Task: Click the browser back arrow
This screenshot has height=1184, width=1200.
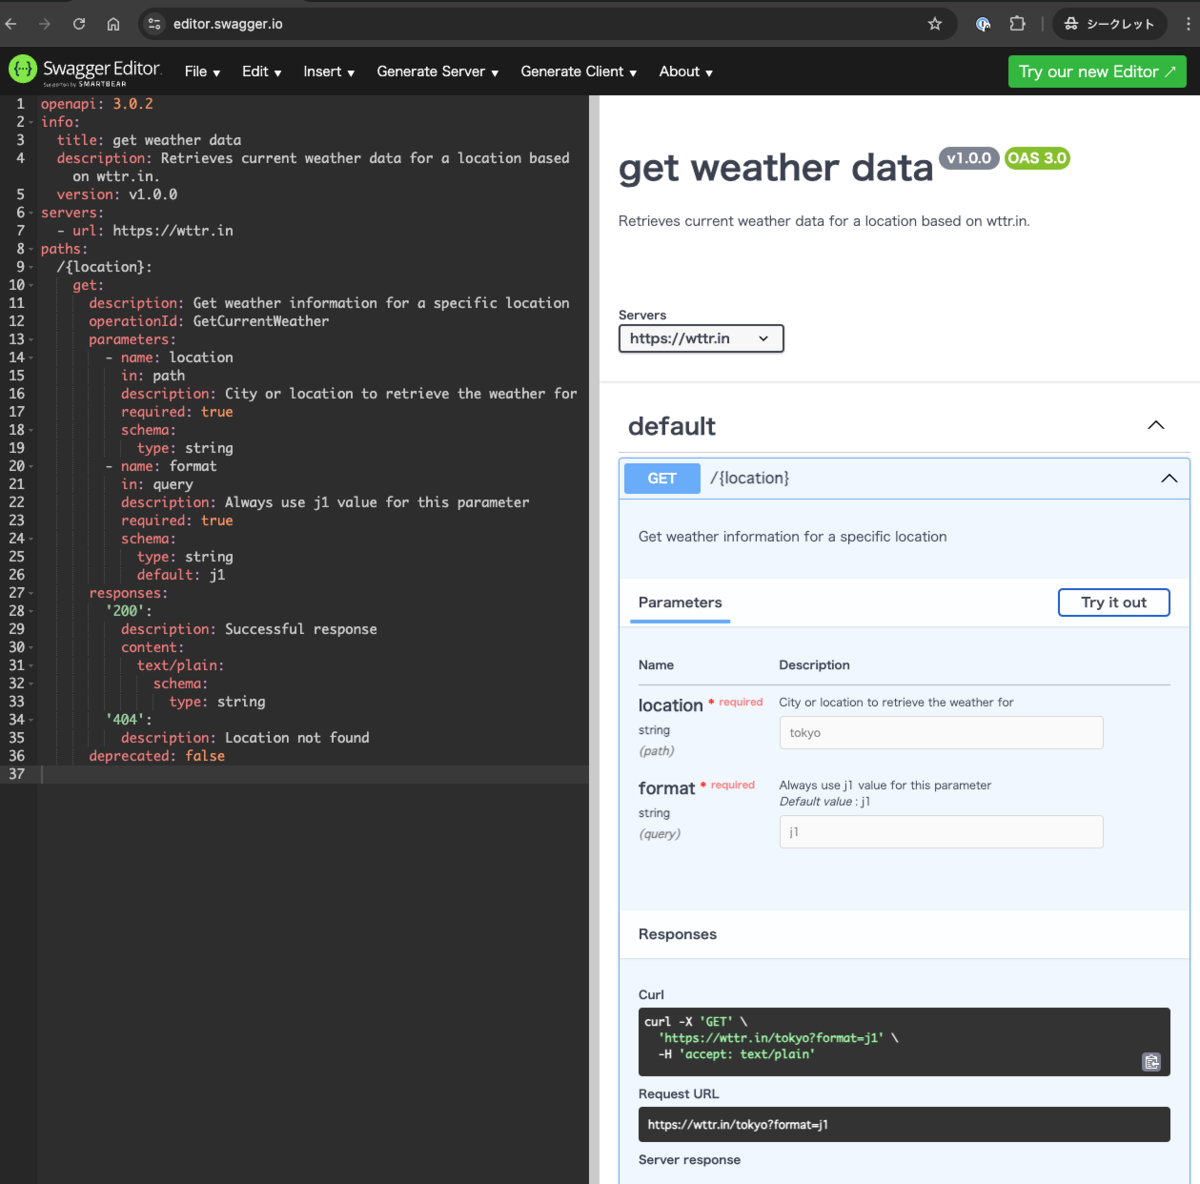Action: (11, 24)
